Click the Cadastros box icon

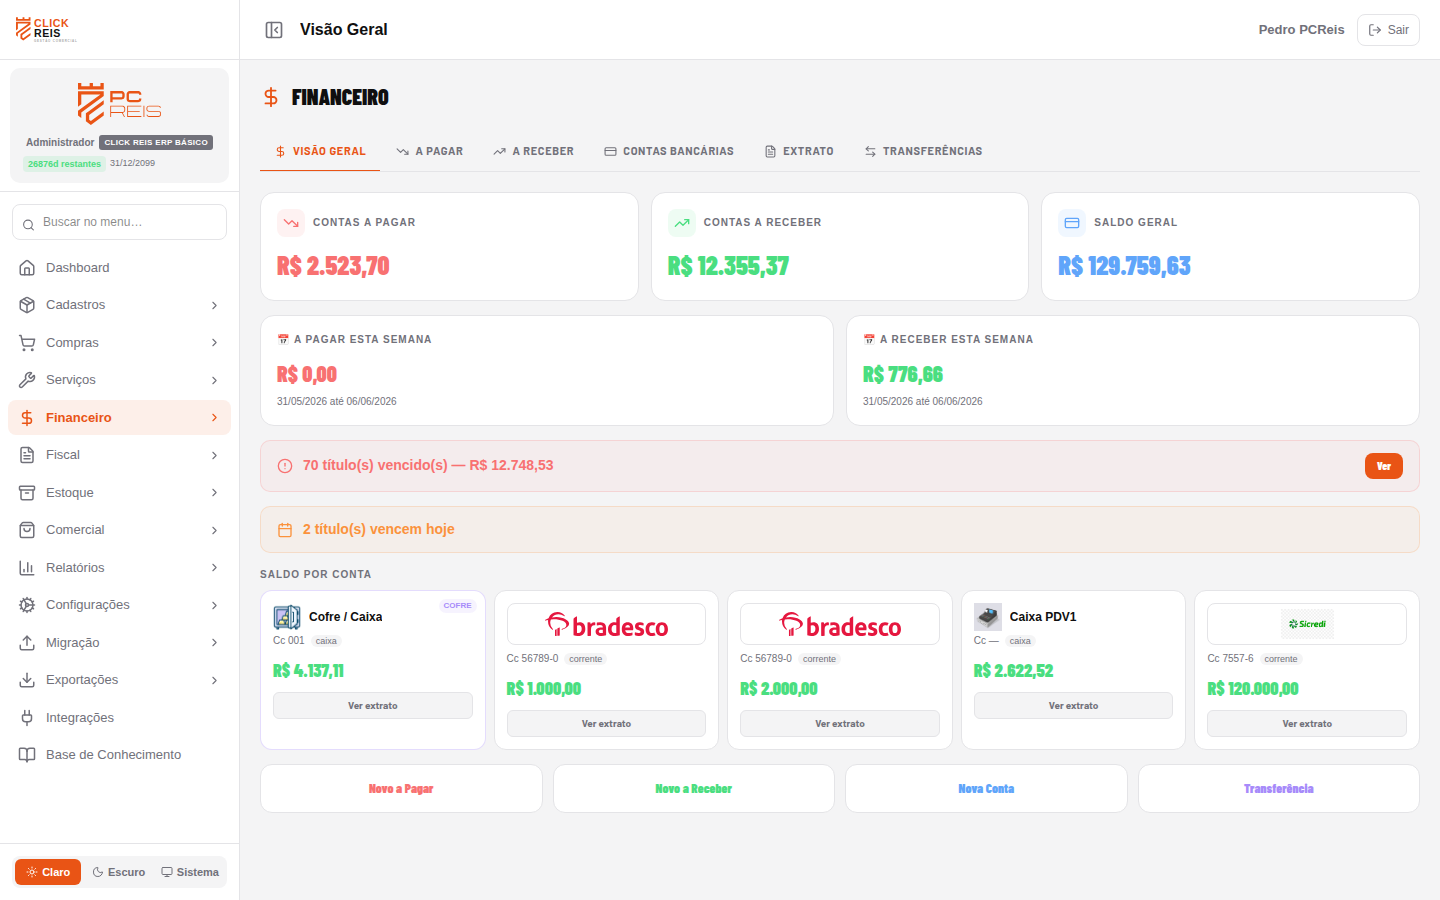pyautogui.click(x=27, y=305)
